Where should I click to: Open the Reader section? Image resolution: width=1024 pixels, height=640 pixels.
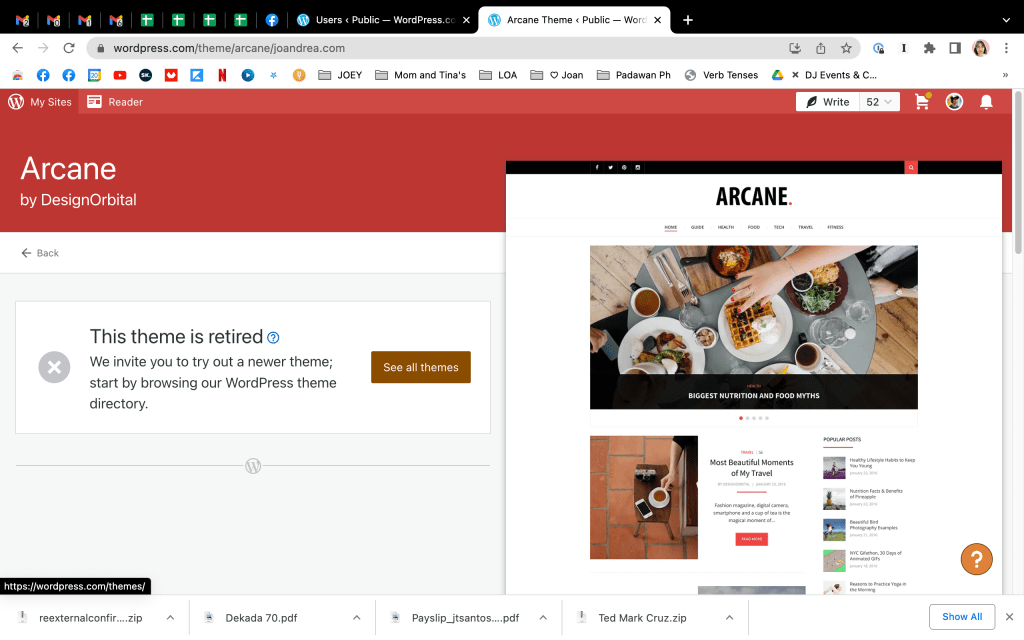click(115, 102)
